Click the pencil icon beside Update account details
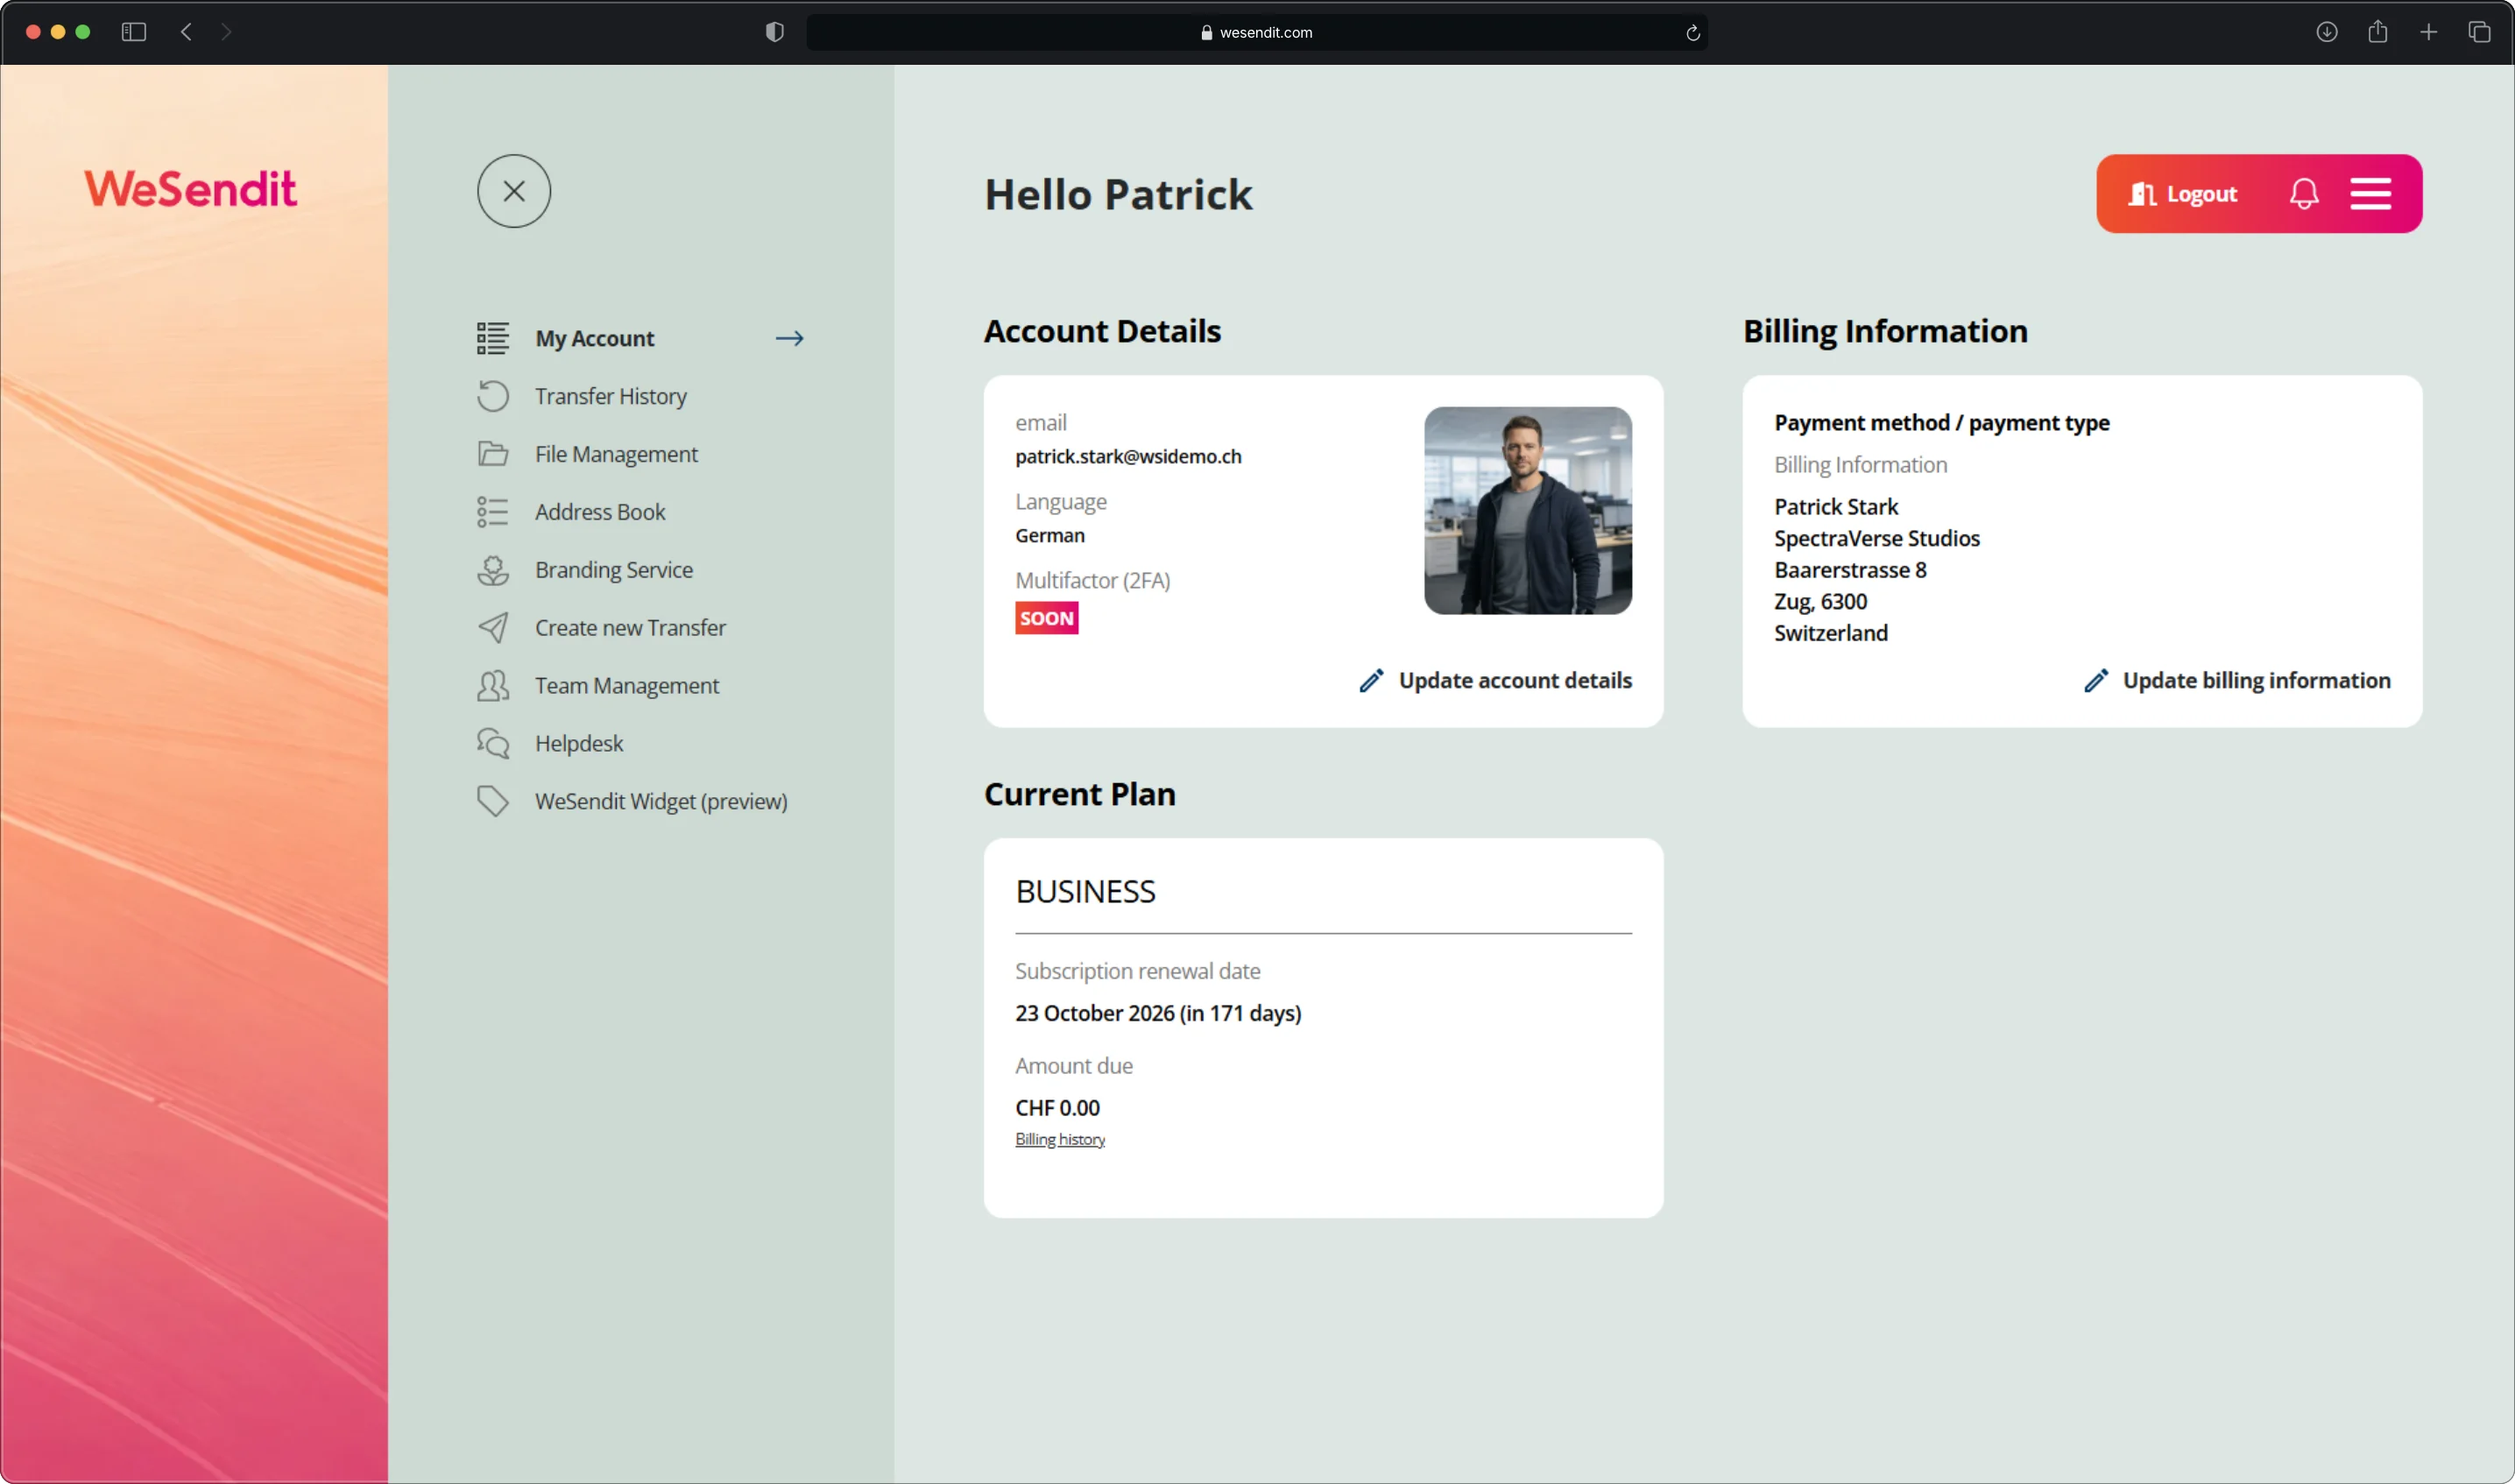2515x1484 pixels. [1371, 681]
